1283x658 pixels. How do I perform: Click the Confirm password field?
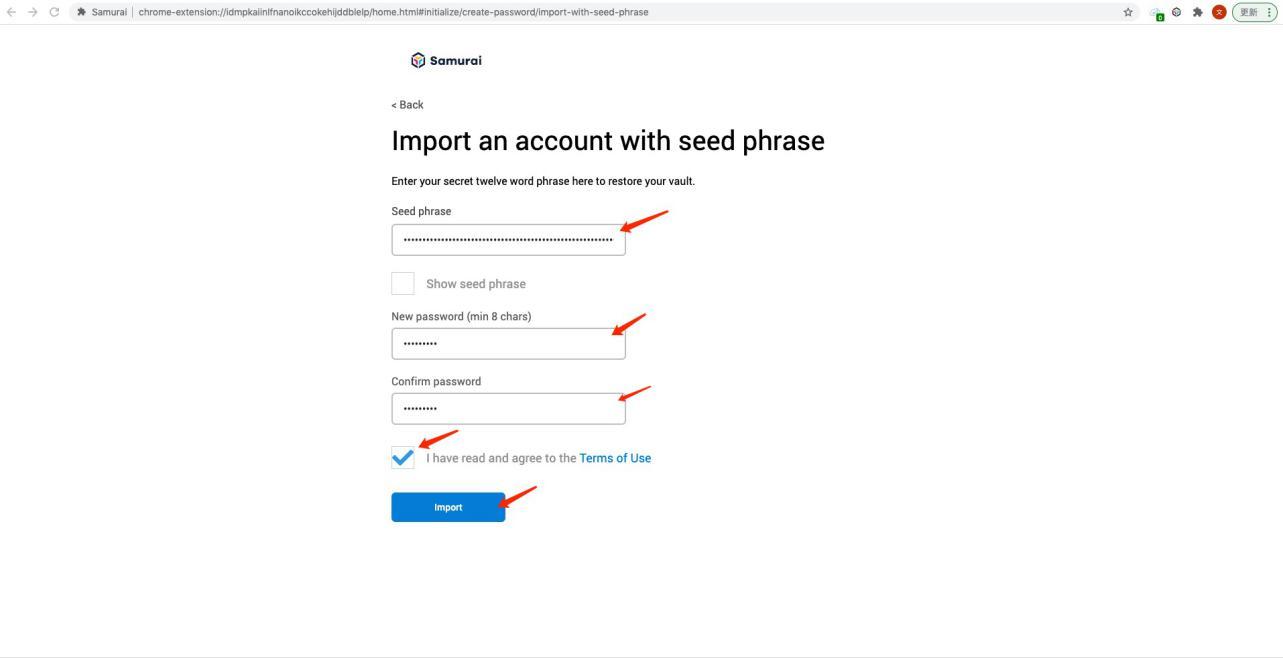tap(508, 409)
